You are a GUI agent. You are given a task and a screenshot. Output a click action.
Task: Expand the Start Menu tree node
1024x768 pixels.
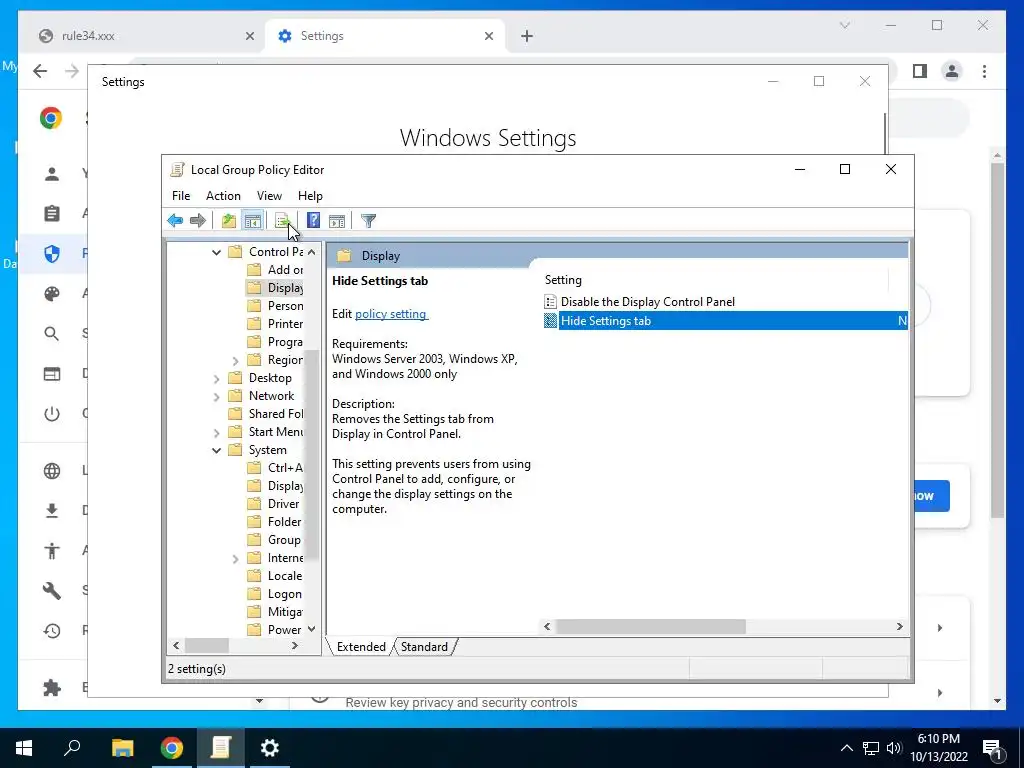[x=216, y=432]
